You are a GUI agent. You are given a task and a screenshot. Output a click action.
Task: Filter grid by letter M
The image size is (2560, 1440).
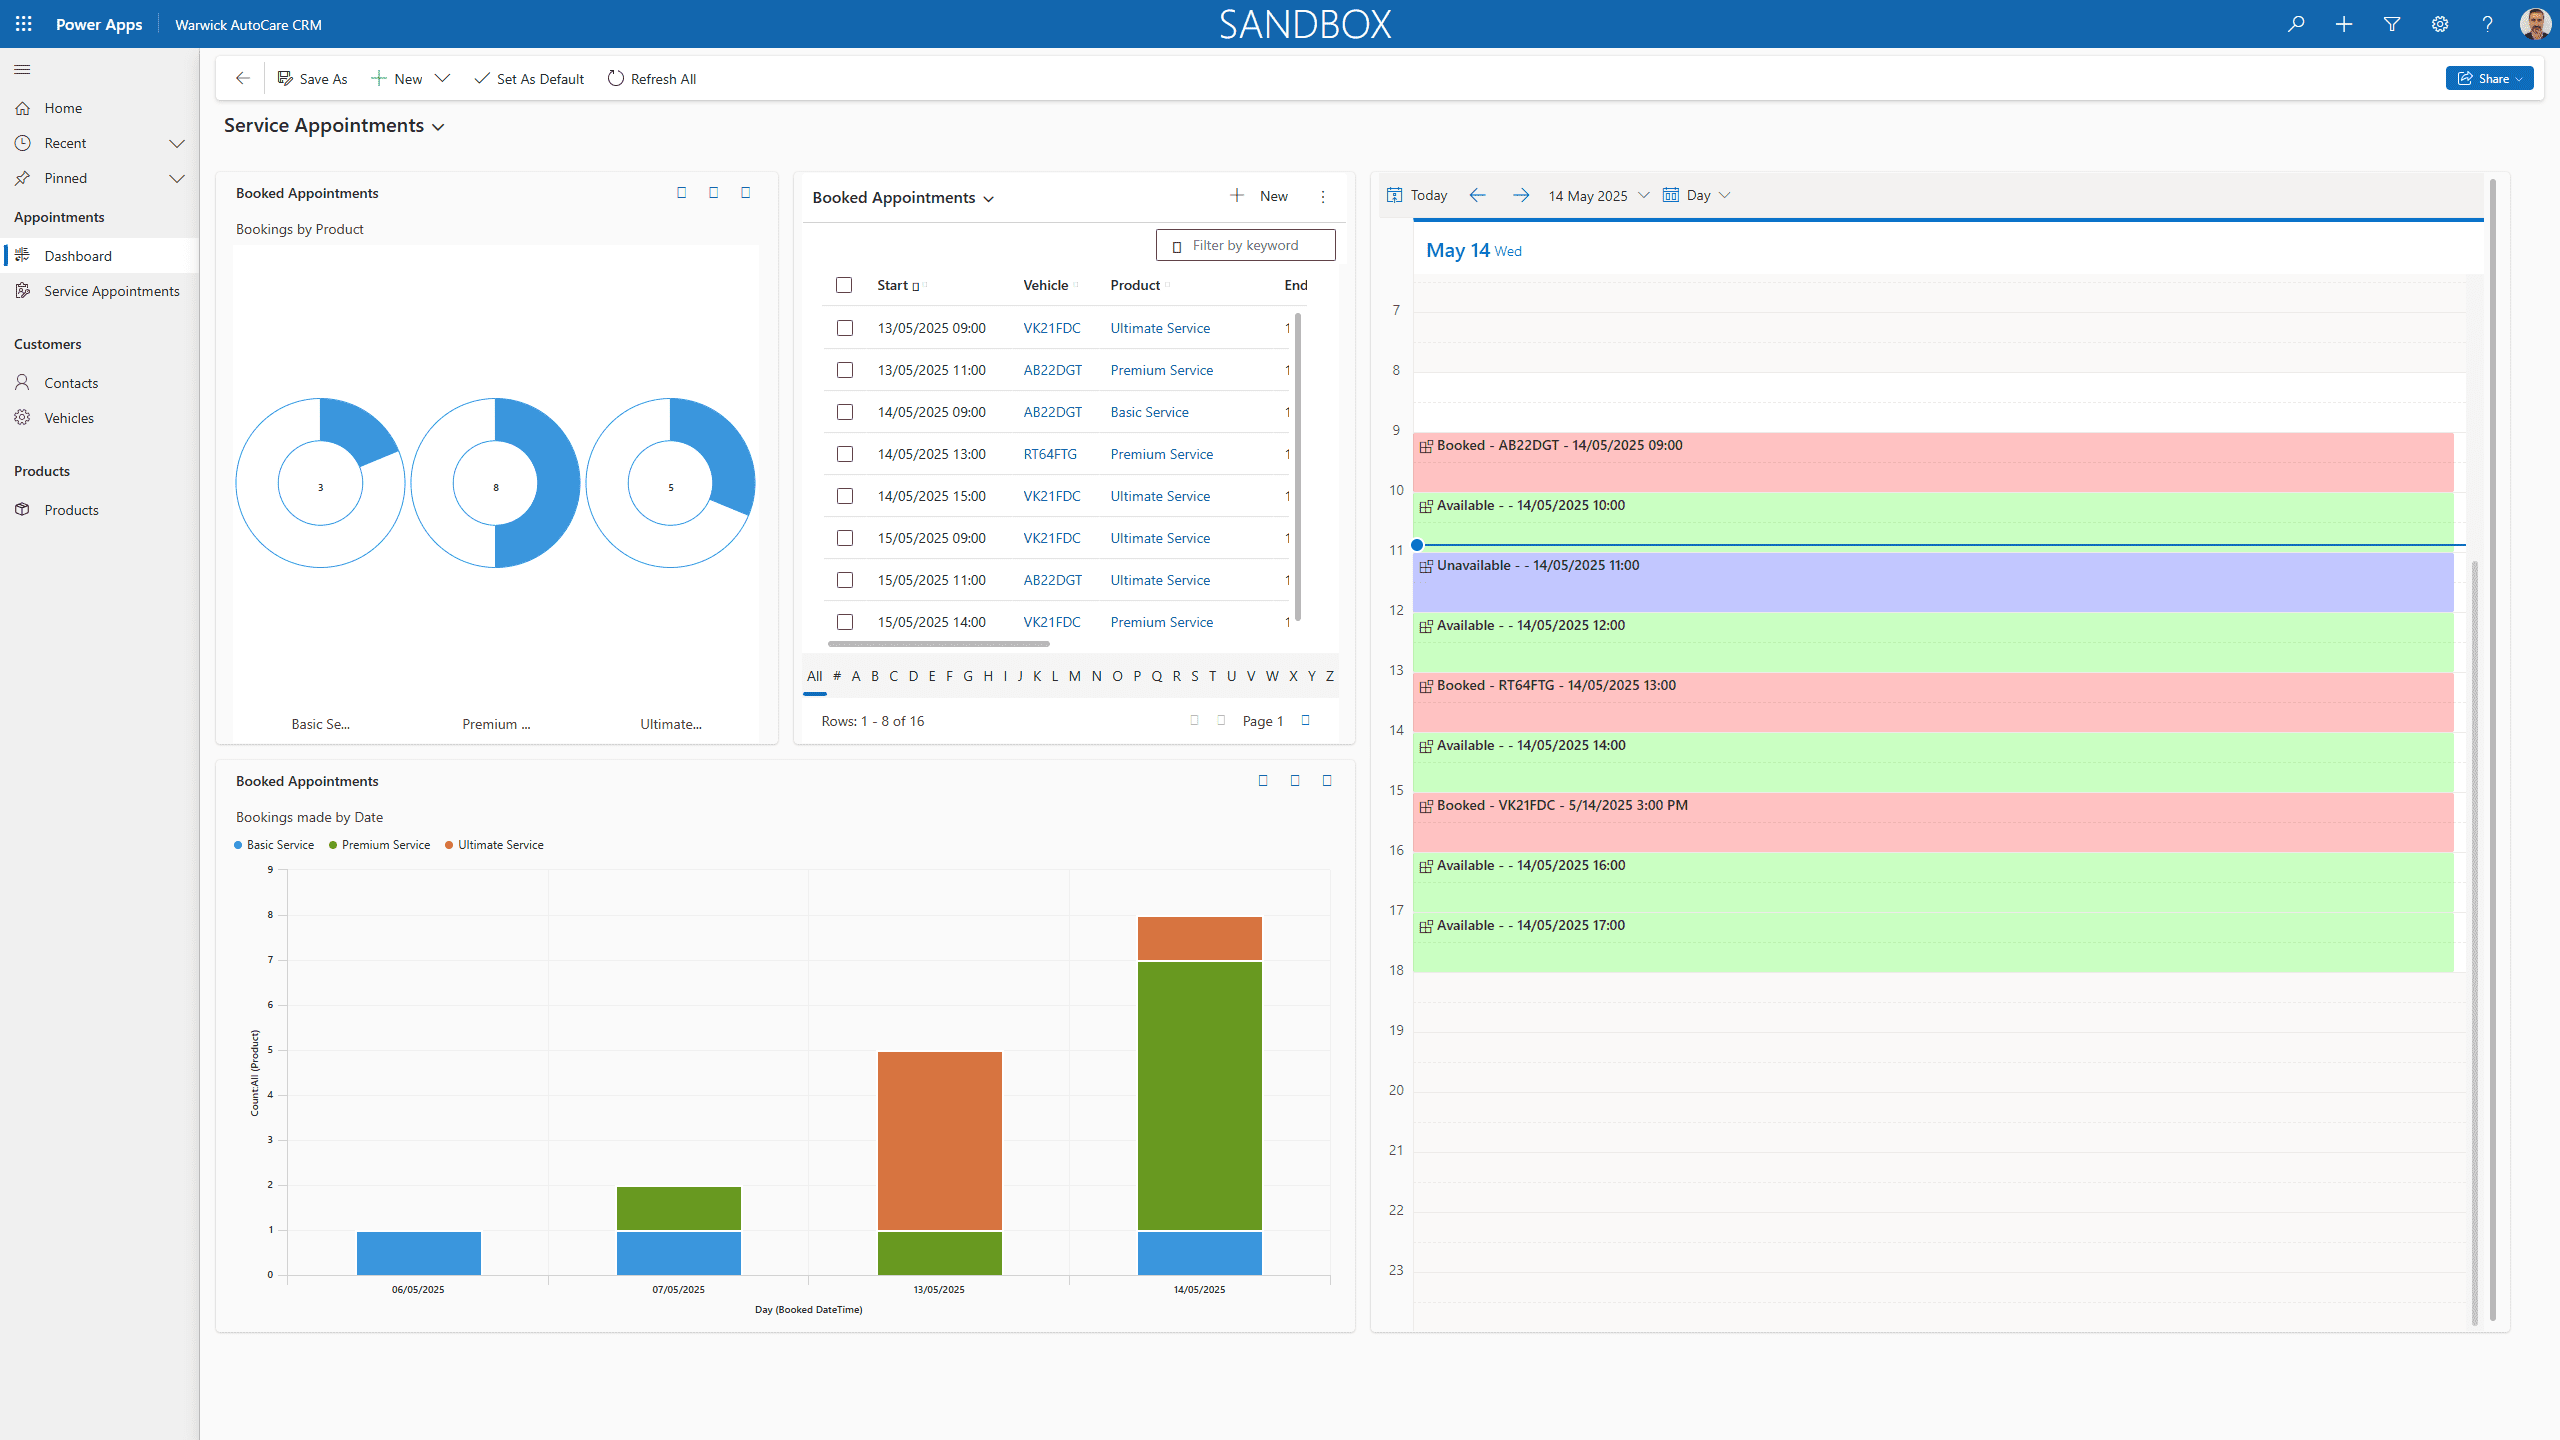(1074, 676)
